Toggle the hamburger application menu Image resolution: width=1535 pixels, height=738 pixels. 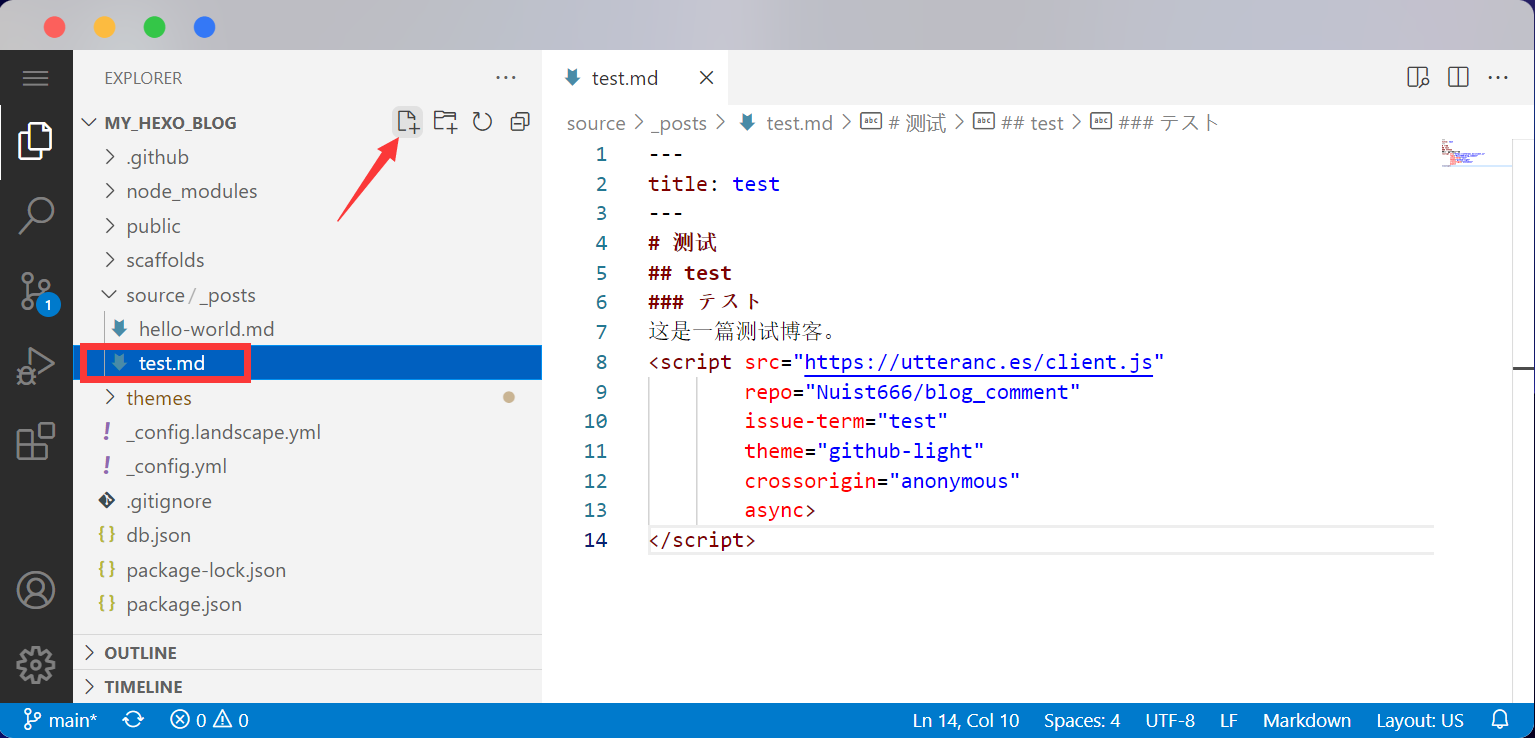(x=36, y=78)
